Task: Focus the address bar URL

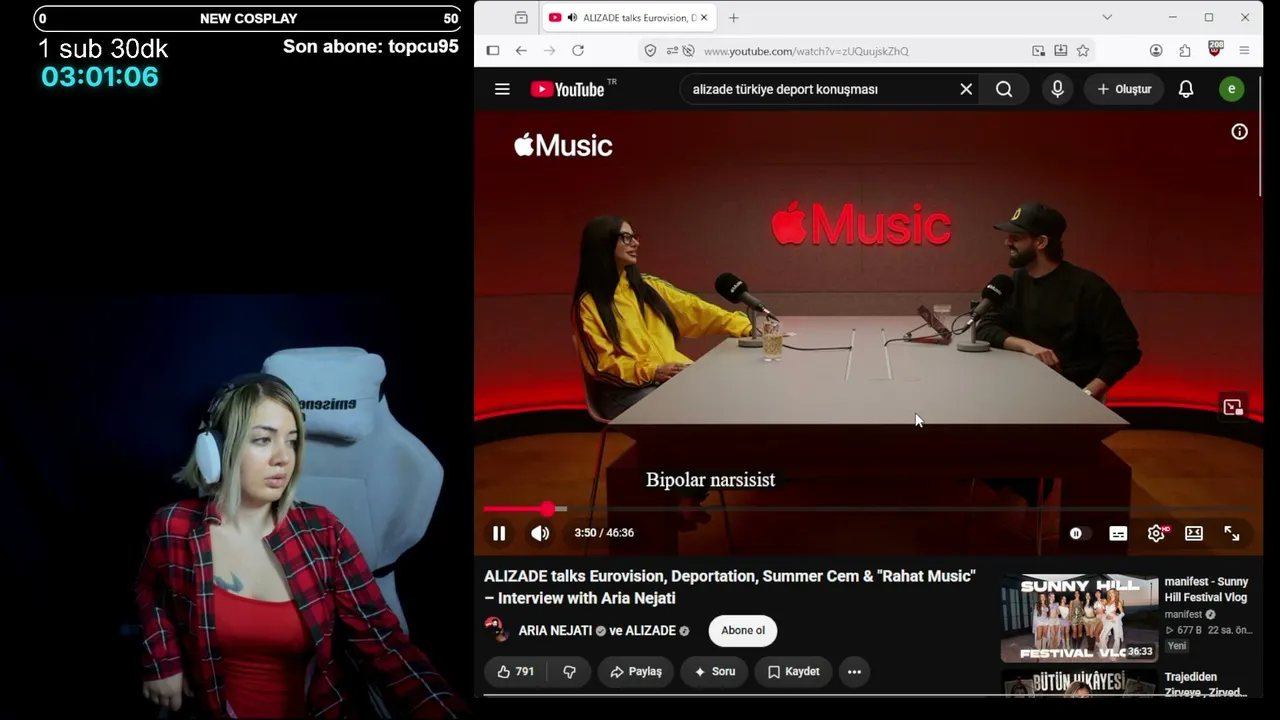Action: point(806,51)
